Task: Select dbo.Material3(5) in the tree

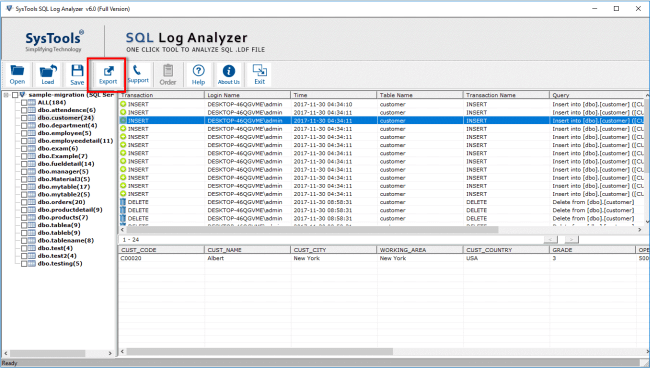Action: tap(64, 179)
